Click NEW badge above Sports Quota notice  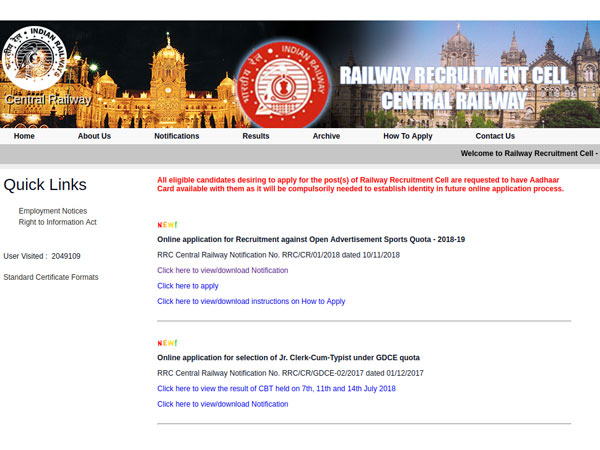pos(167,225)
